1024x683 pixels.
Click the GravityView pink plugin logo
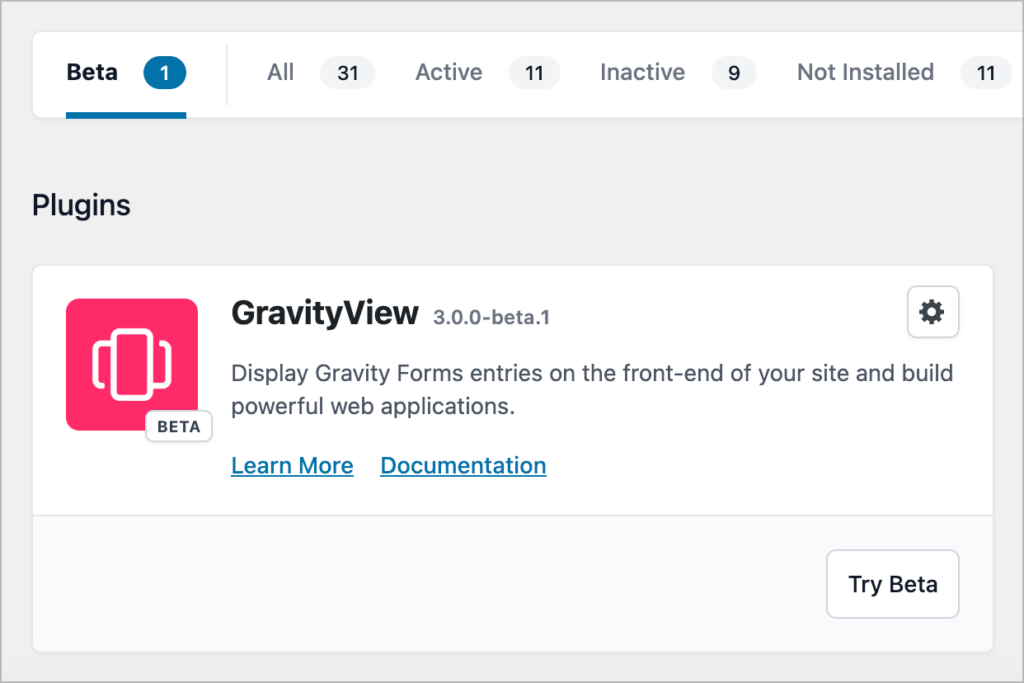(x=132, y=364)
